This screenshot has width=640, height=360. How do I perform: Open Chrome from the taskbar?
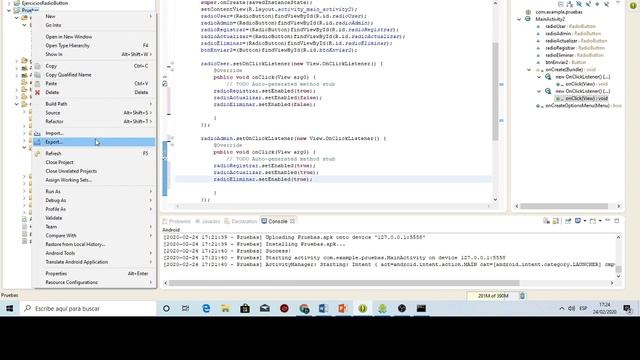(304, 309)
